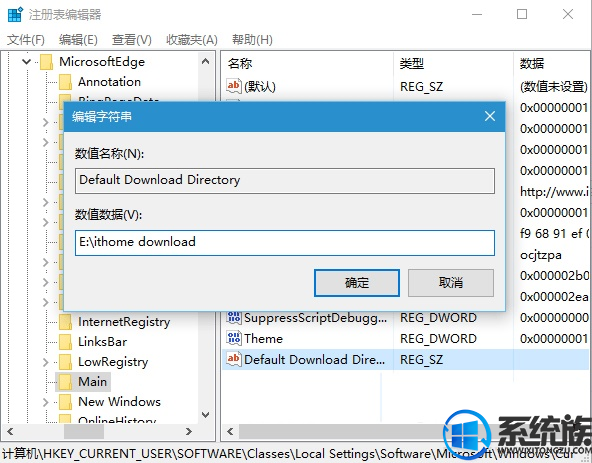Collapse the MicrosoftEdge tree node
The height and width of the screenshot is (463, 592).
coord(26,61)
